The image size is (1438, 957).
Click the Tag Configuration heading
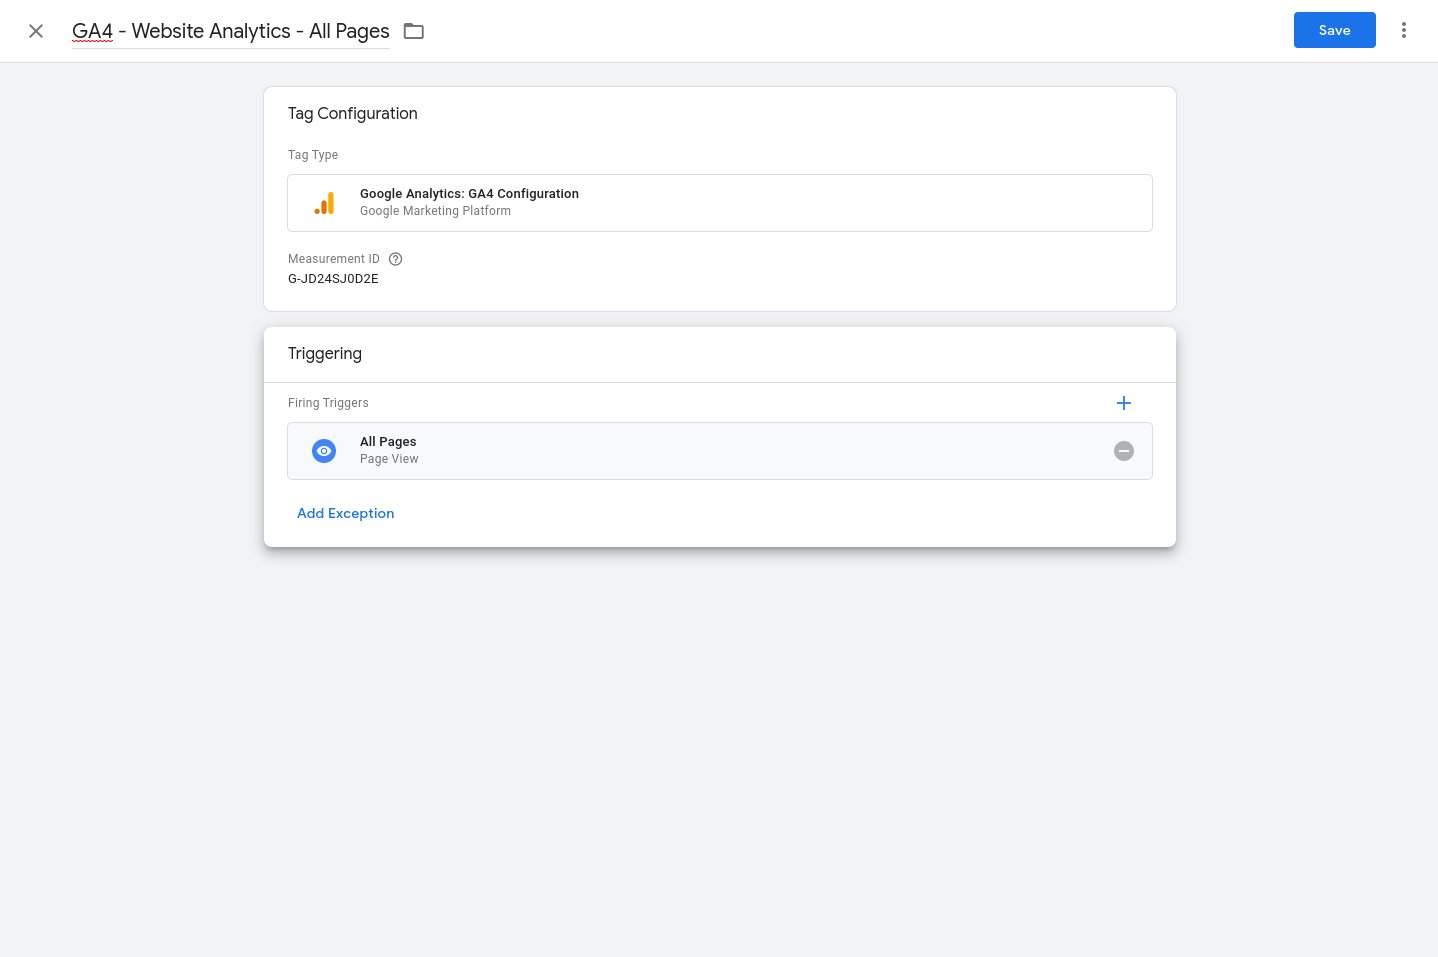click(353, 114)
